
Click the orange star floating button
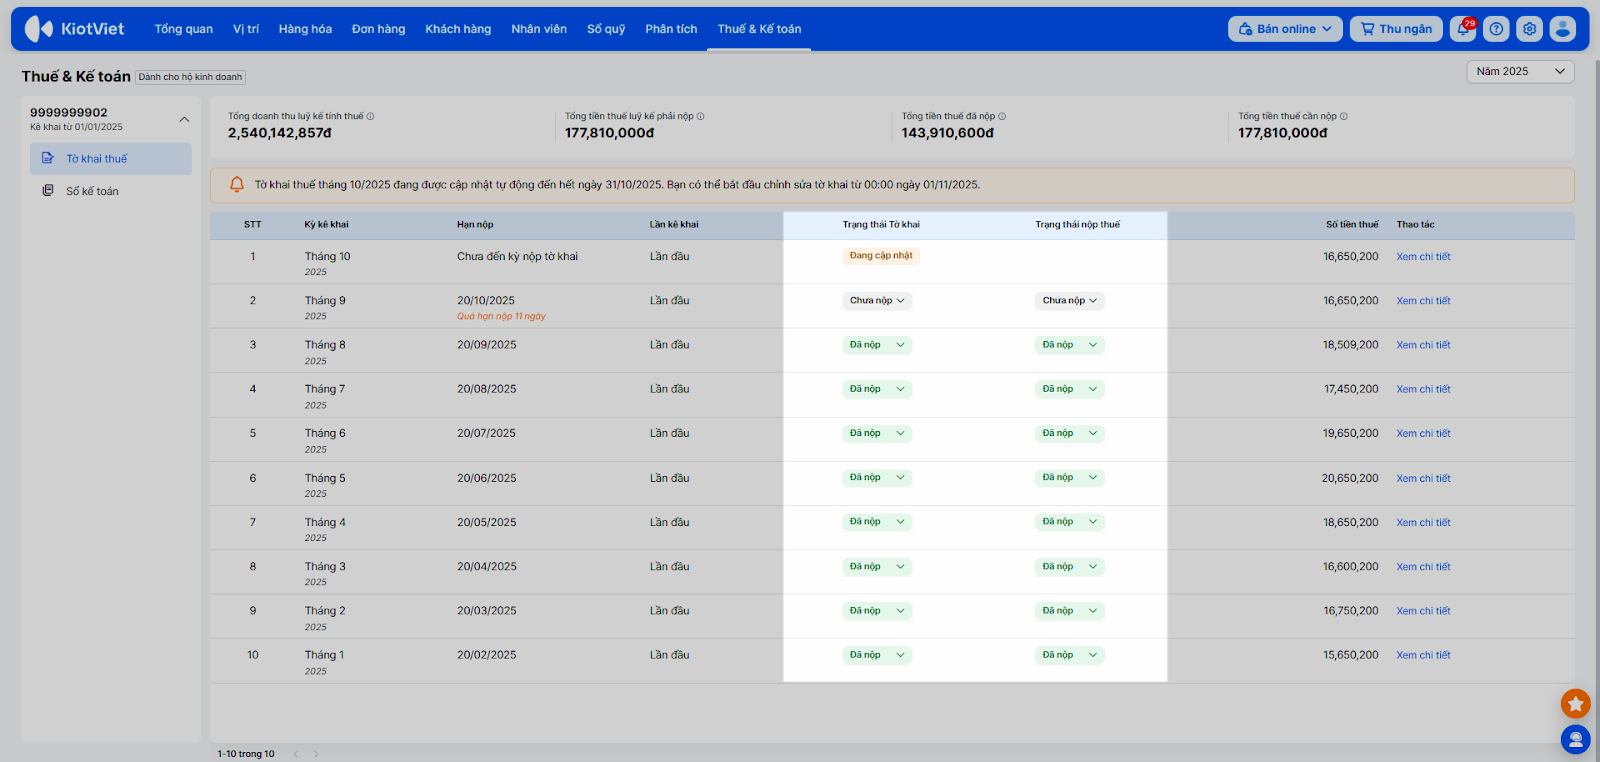pyautogui.click(x=1575, y=704)
